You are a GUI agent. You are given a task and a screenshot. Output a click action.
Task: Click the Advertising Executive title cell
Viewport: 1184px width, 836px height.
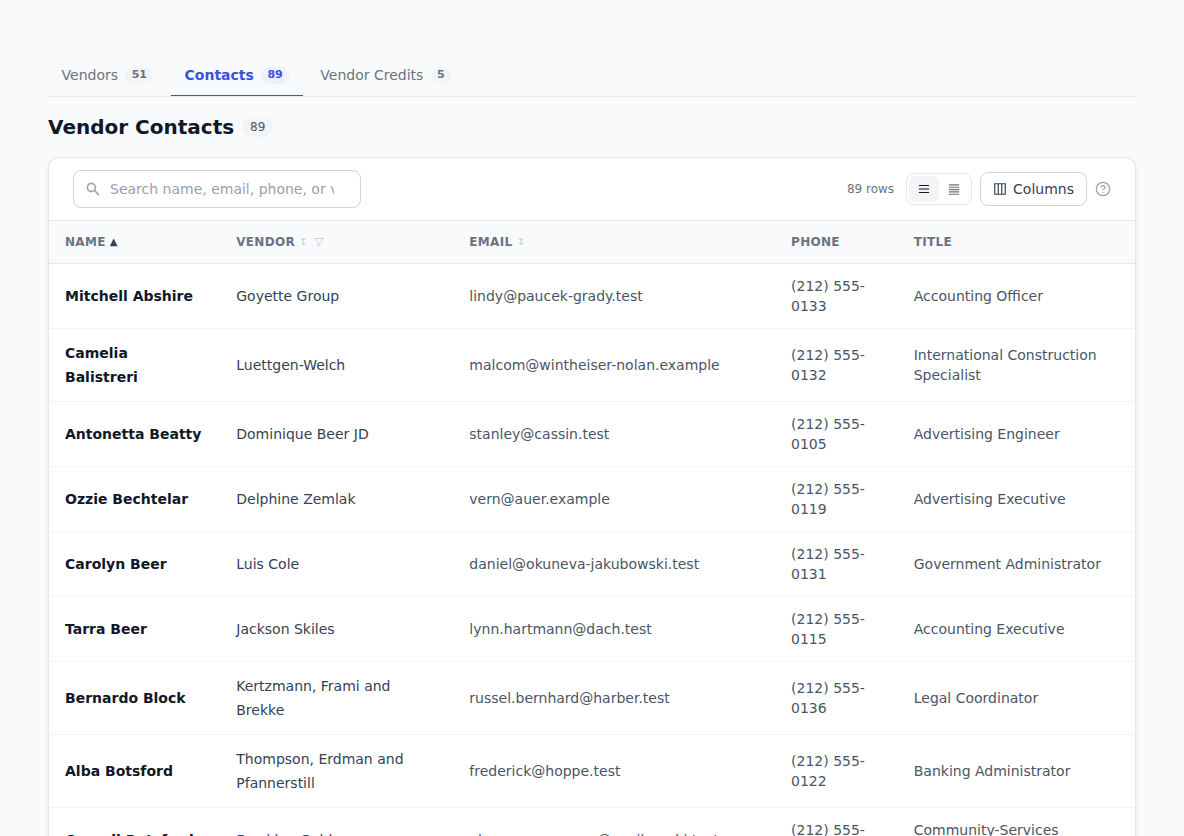pyautogui.click(x=989, y=499)
